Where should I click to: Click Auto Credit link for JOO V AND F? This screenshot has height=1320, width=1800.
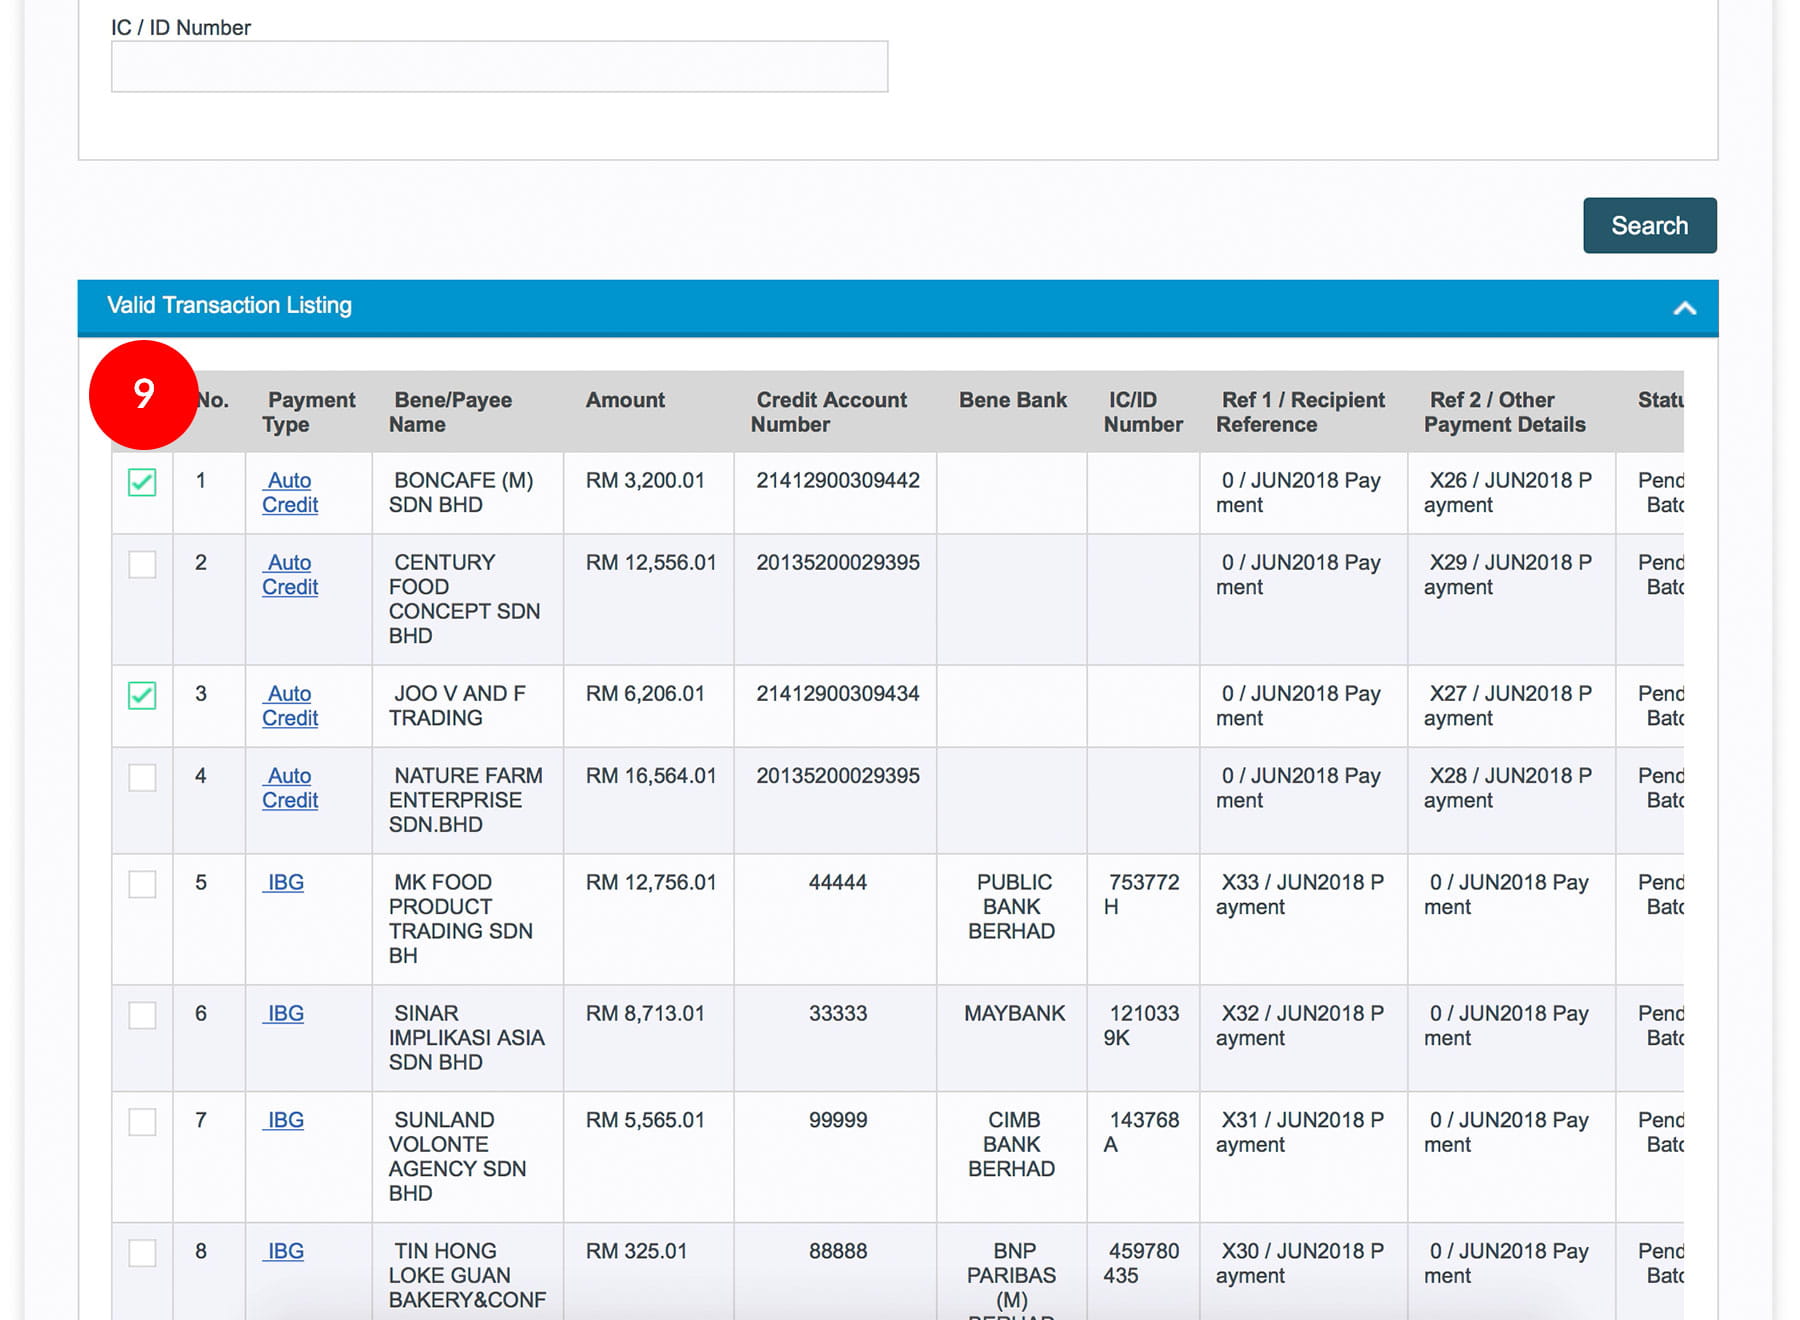click(x=290, y=706)
